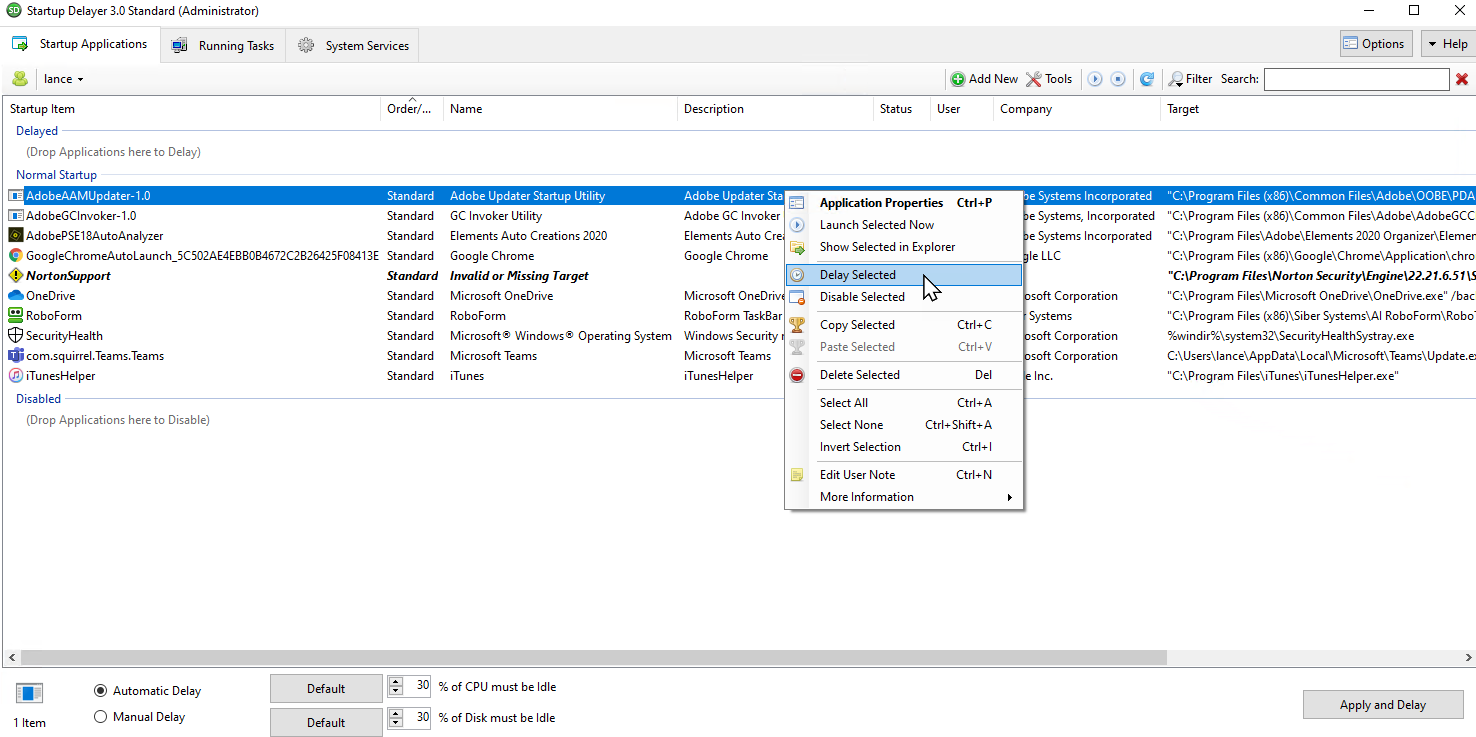The width and height of the screenshot is (1476, 737).
Task: Click the Apply and Delay button
Action: (1382, 705)
